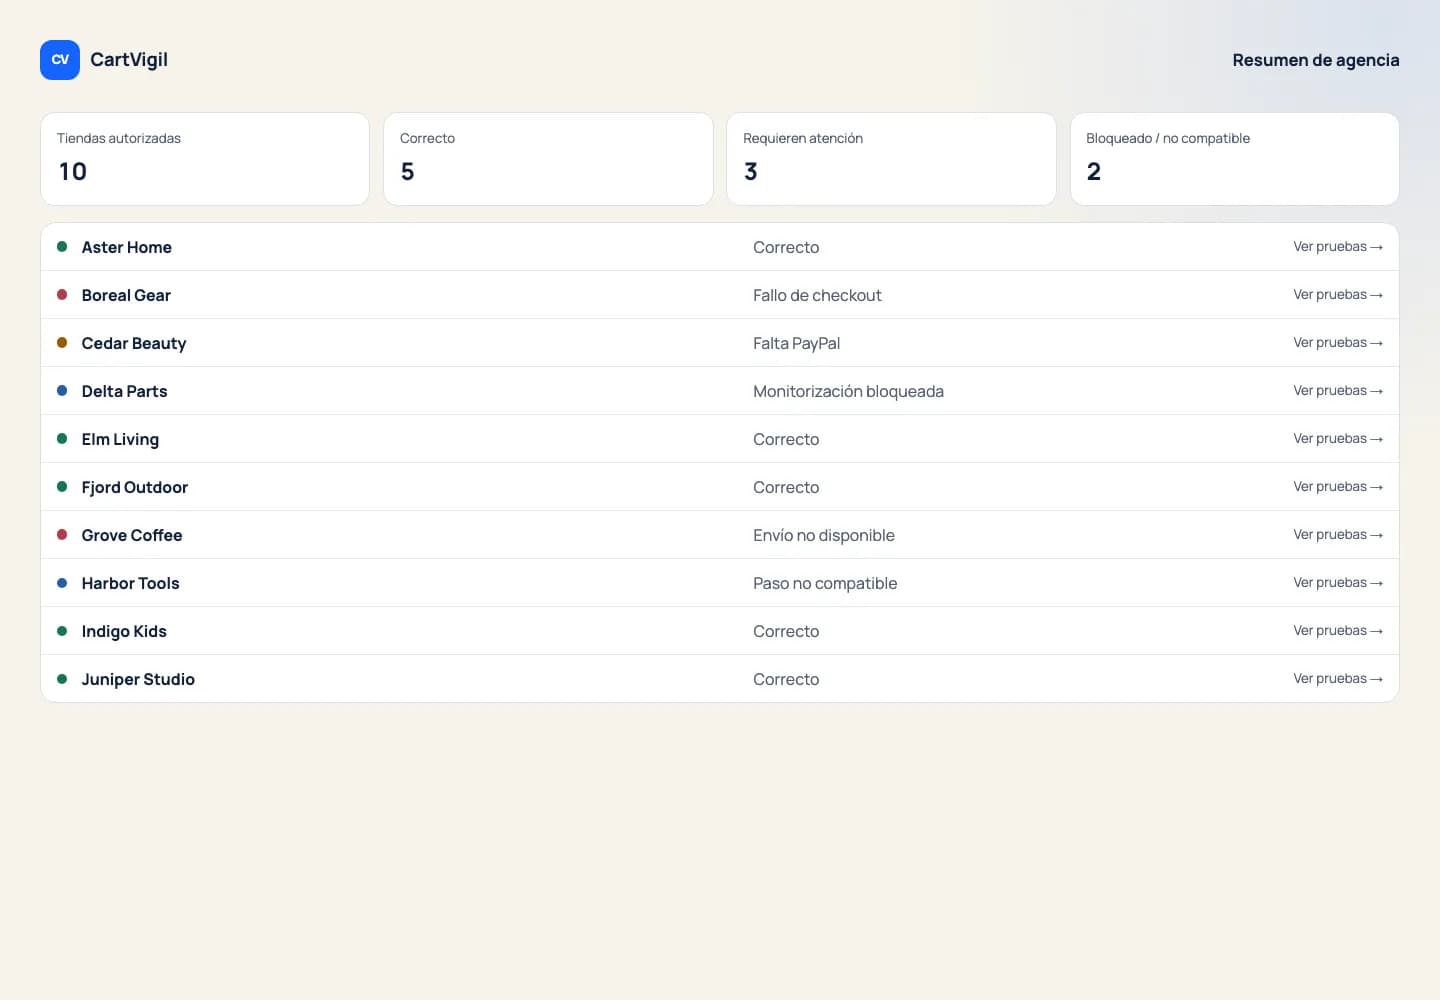The width and height of the screenshot is (1440, 1000).
Task: Click the CartVigil brand name
Action: [129, 60]
